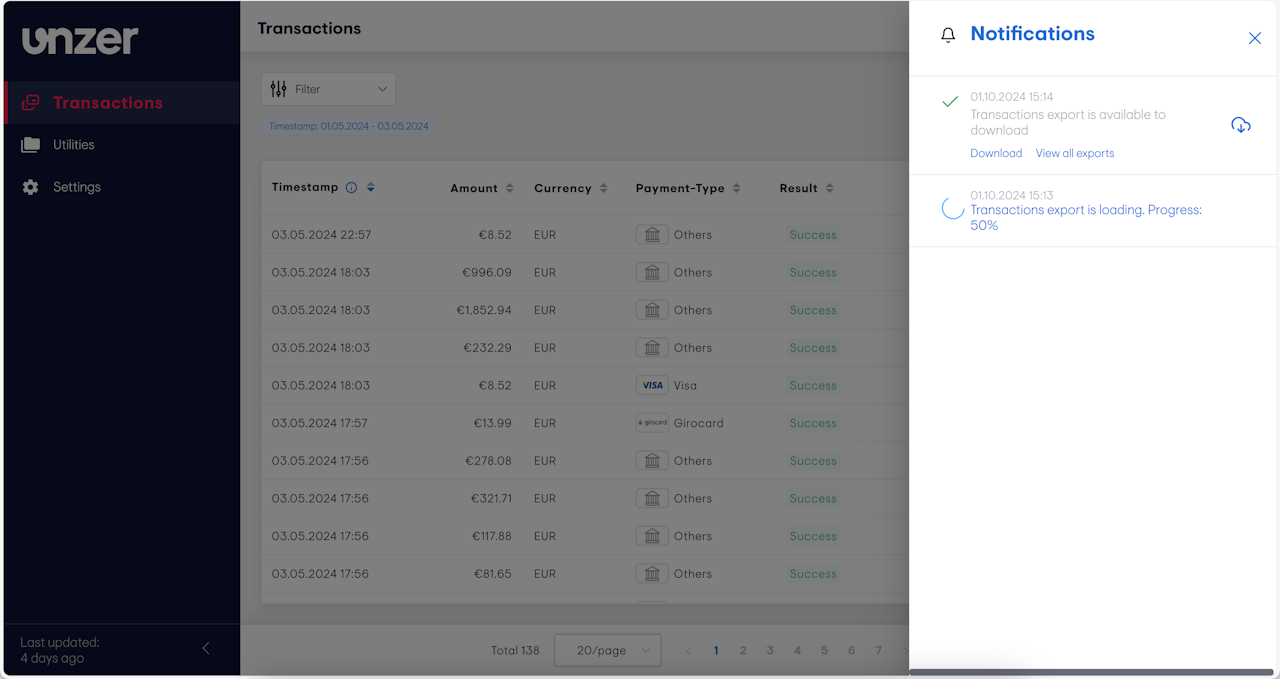Viewport: 1280px width, 679px height.
Task: Click the cloud download icon in notifications
Action: click(1240, 125)
